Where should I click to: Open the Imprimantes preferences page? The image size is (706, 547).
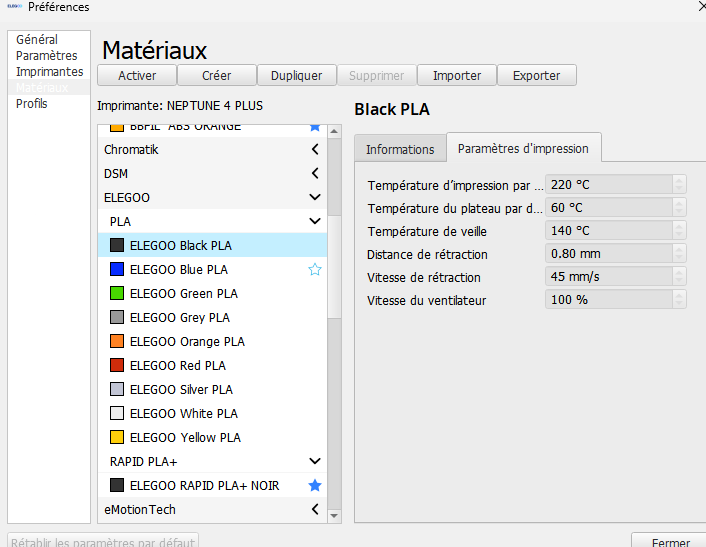[50, 72]
